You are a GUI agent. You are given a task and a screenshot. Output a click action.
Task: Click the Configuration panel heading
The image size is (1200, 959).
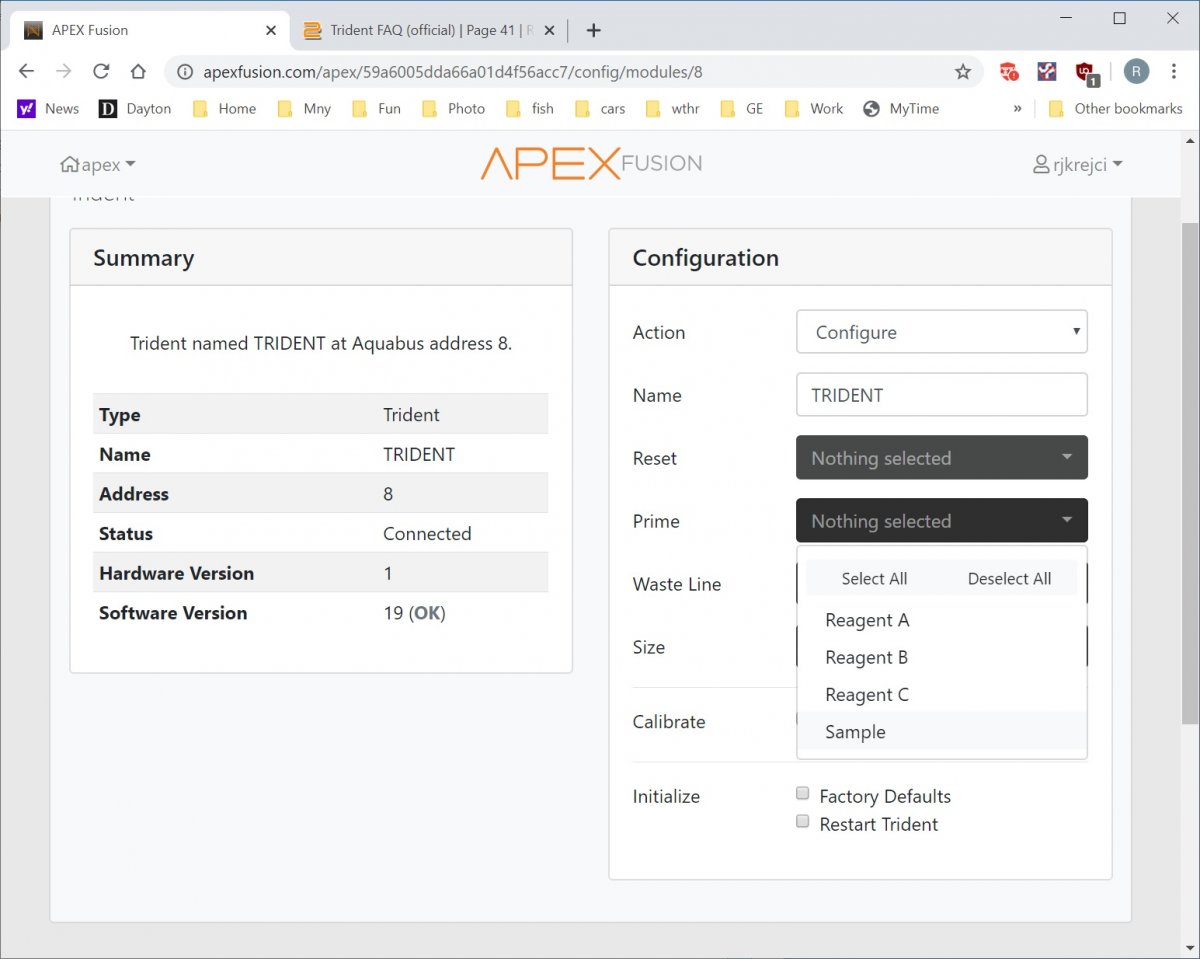(705, 258)
